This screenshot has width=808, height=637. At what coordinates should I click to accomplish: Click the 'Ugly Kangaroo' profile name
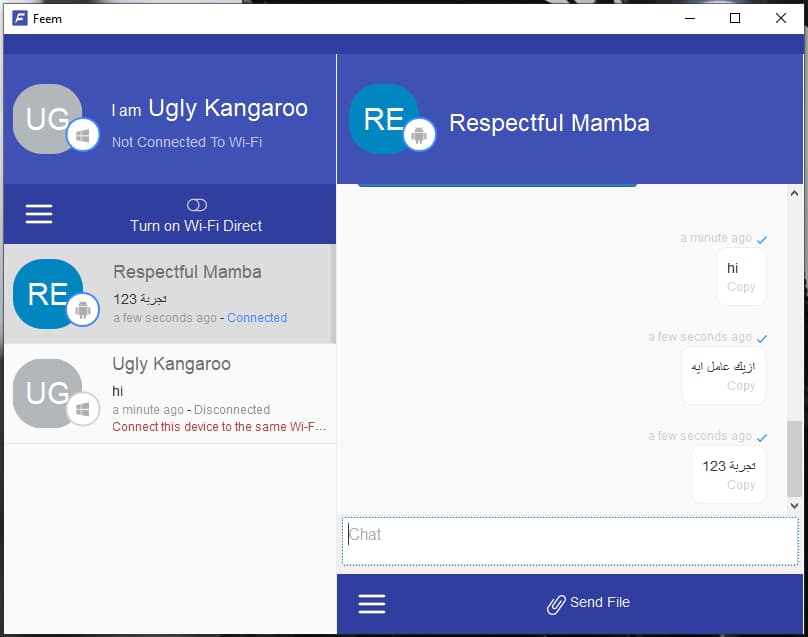[228, 109]
